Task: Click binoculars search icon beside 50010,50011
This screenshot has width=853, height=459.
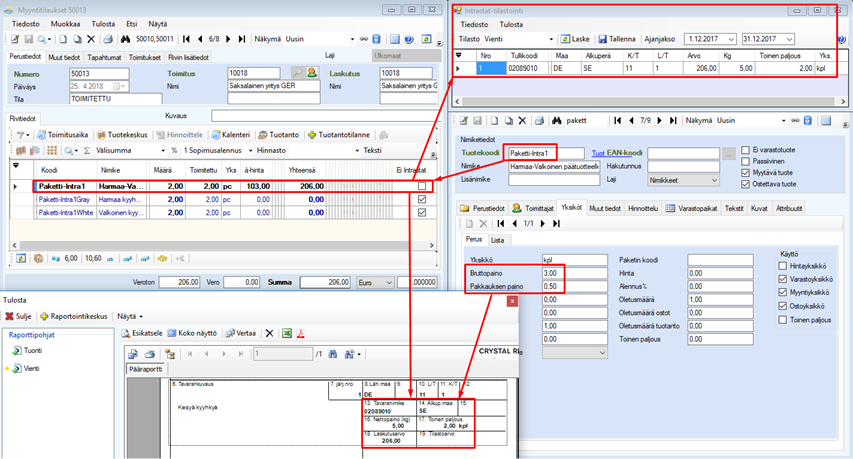Action: [126, 39]
